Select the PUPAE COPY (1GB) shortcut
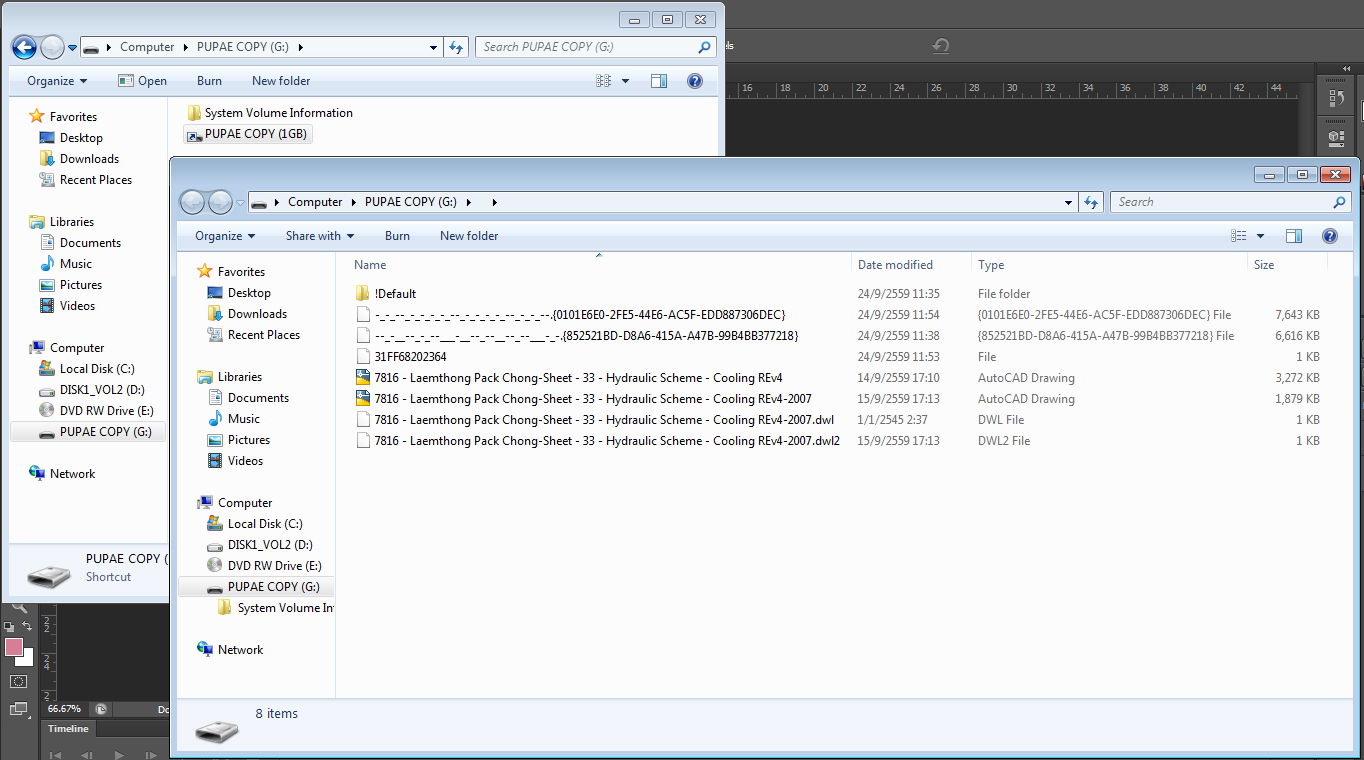Image resolution: width=1364 pixels, height=760 pixels. pyautogui.click(x=253, y=134)
